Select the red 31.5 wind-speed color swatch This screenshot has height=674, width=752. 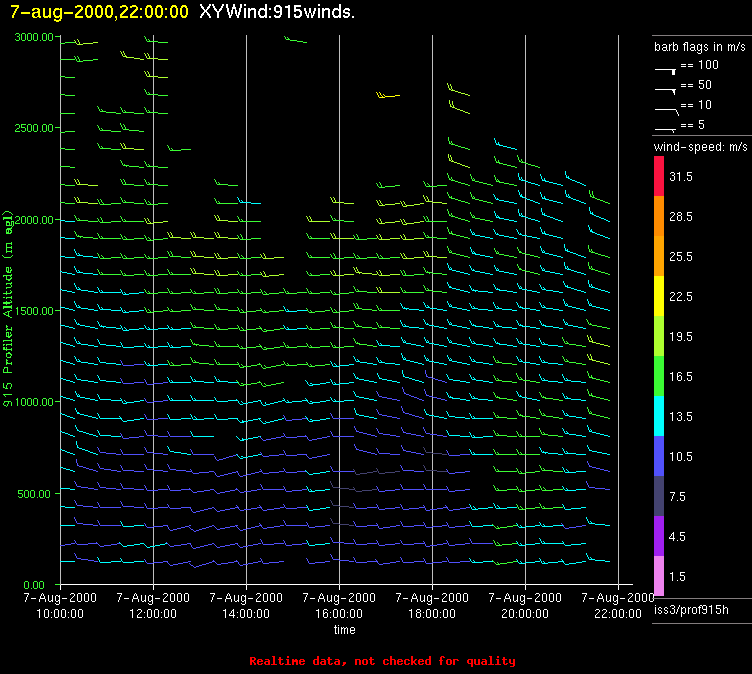point(659,176)
